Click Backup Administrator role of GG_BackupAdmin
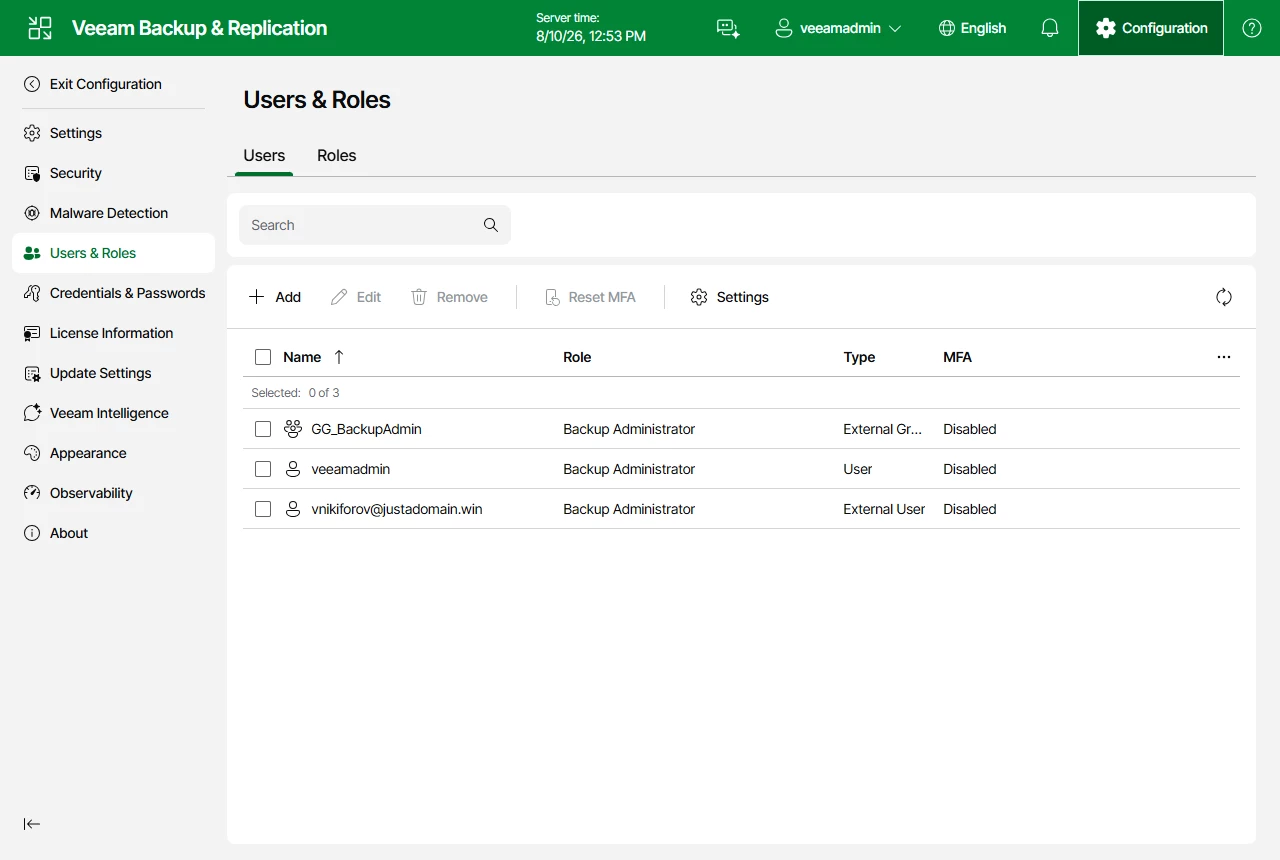 (x=629, y=429)
